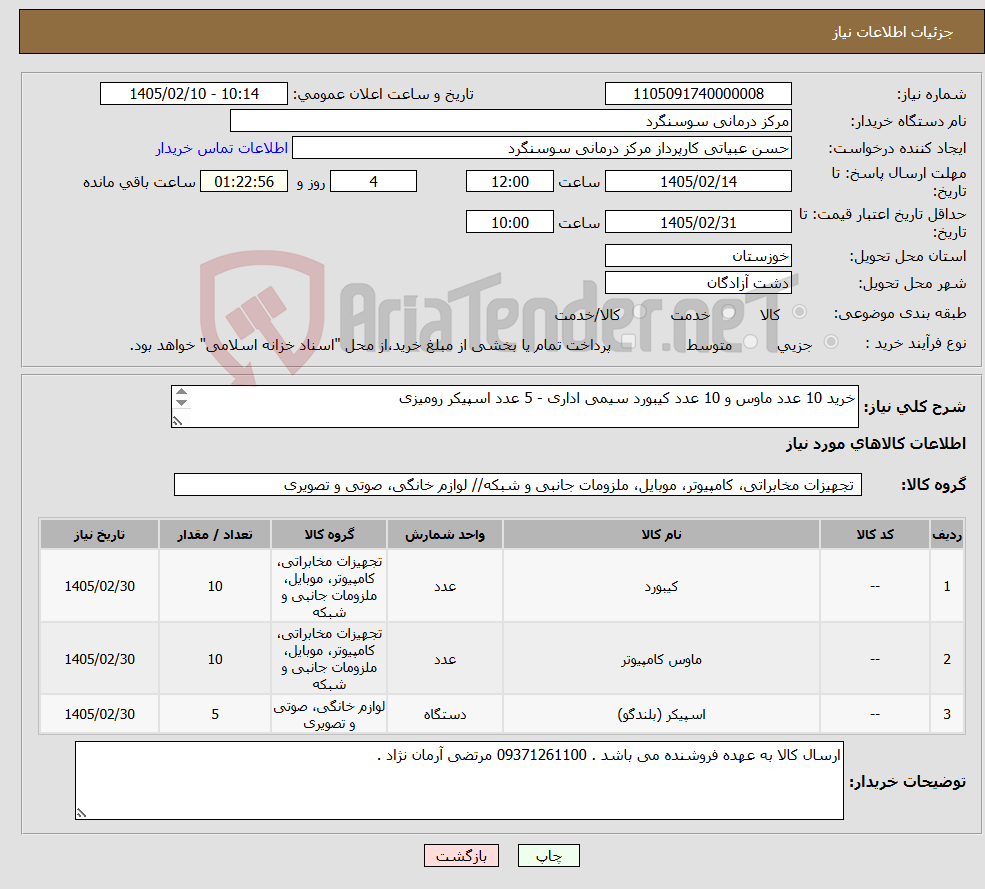
Task: Click the remaining days field showing 4
Action: point(373,182)
